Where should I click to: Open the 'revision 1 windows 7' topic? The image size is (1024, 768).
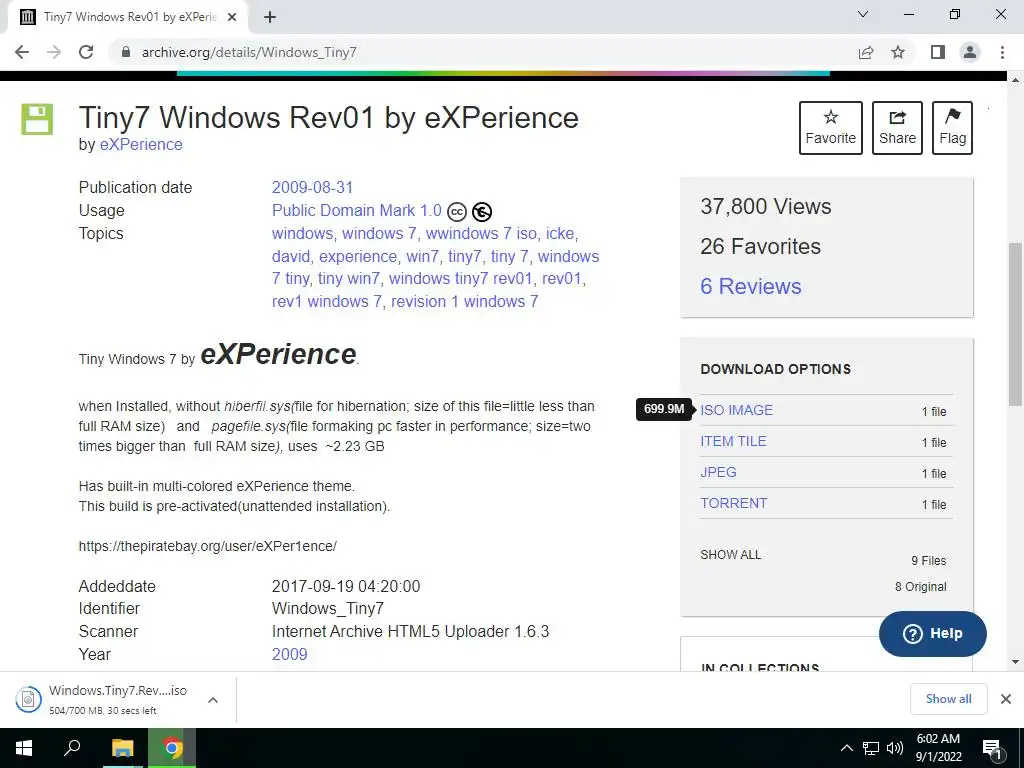pos(464,302)
